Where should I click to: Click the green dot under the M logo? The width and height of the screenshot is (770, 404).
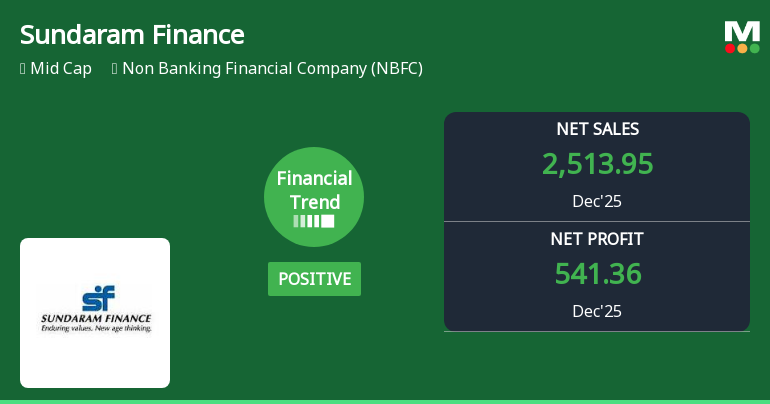[x=754, y=48]
